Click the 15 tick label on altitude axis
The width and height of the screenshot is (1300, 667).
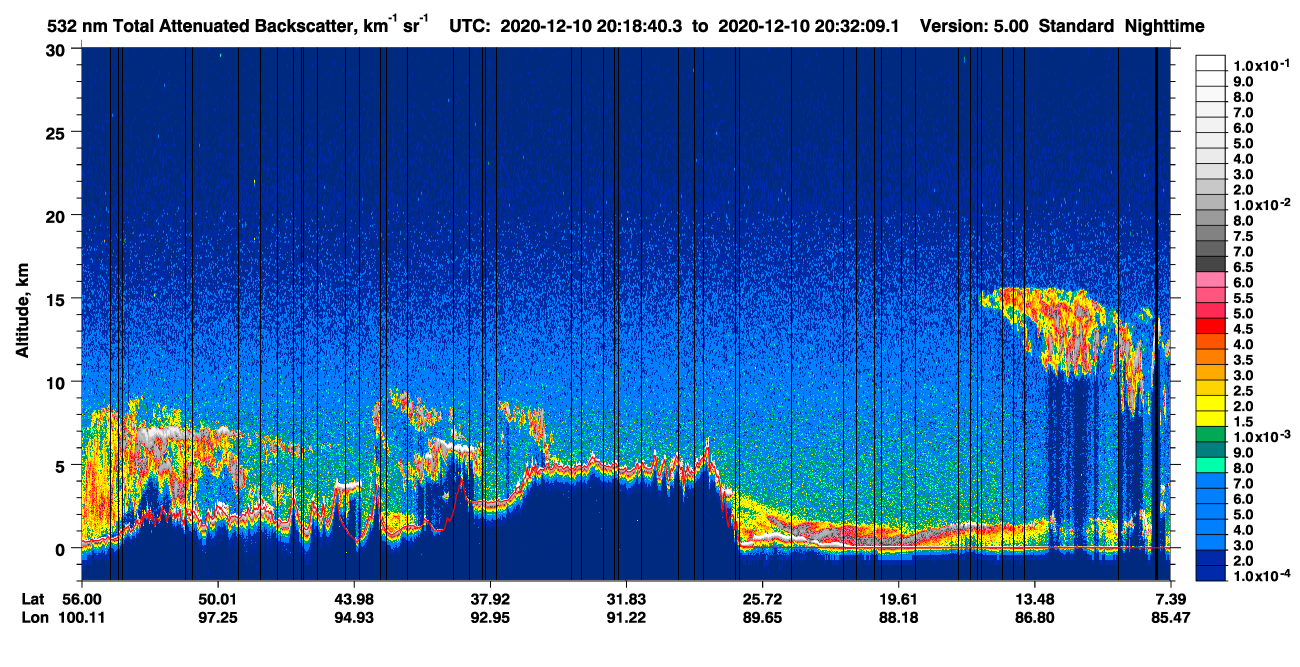(58, 298)
